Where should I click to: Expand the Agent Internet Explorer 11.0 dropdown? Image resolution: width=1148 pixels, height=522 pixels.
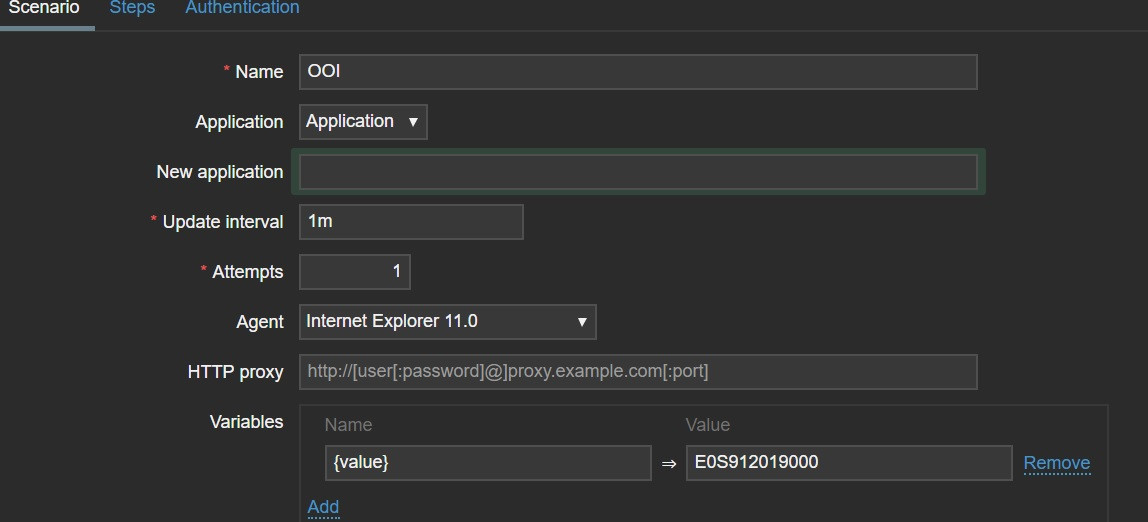point(447,322)
